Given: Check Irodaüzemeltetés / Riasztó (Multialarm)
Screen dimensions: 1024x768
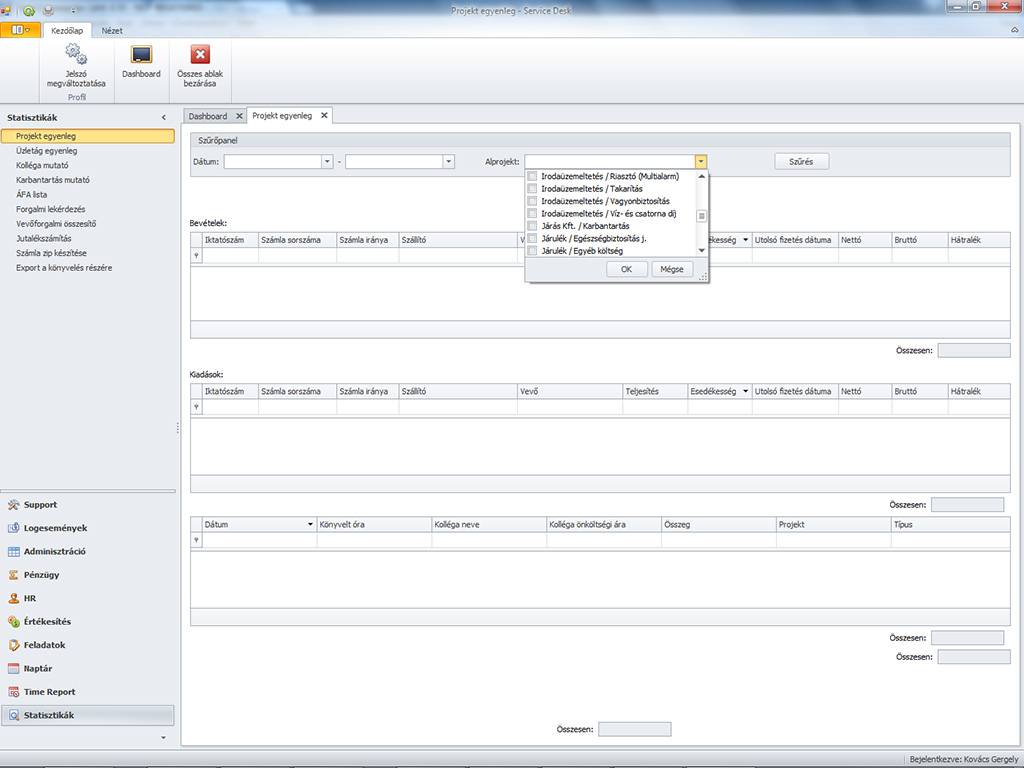Looking at the screenshot, I should tap(532, 176).
